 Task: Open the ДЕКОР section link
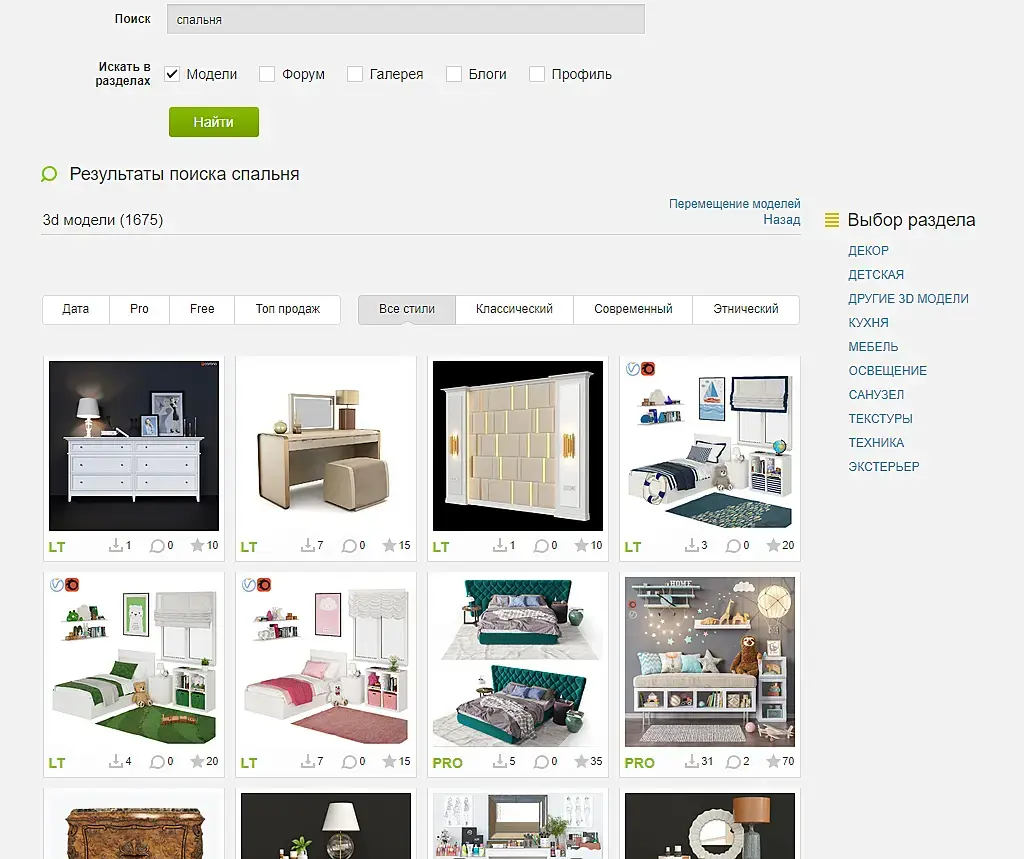click(868, 251)
